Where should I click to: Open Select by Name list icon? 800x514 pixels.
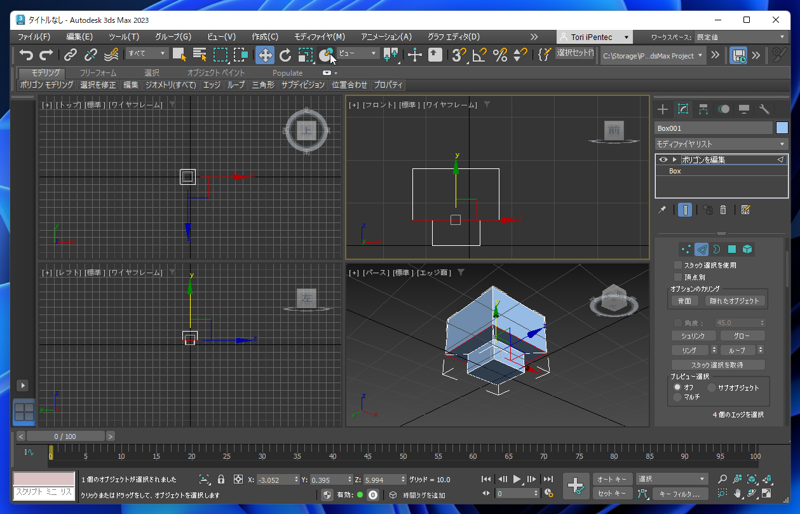199,55
